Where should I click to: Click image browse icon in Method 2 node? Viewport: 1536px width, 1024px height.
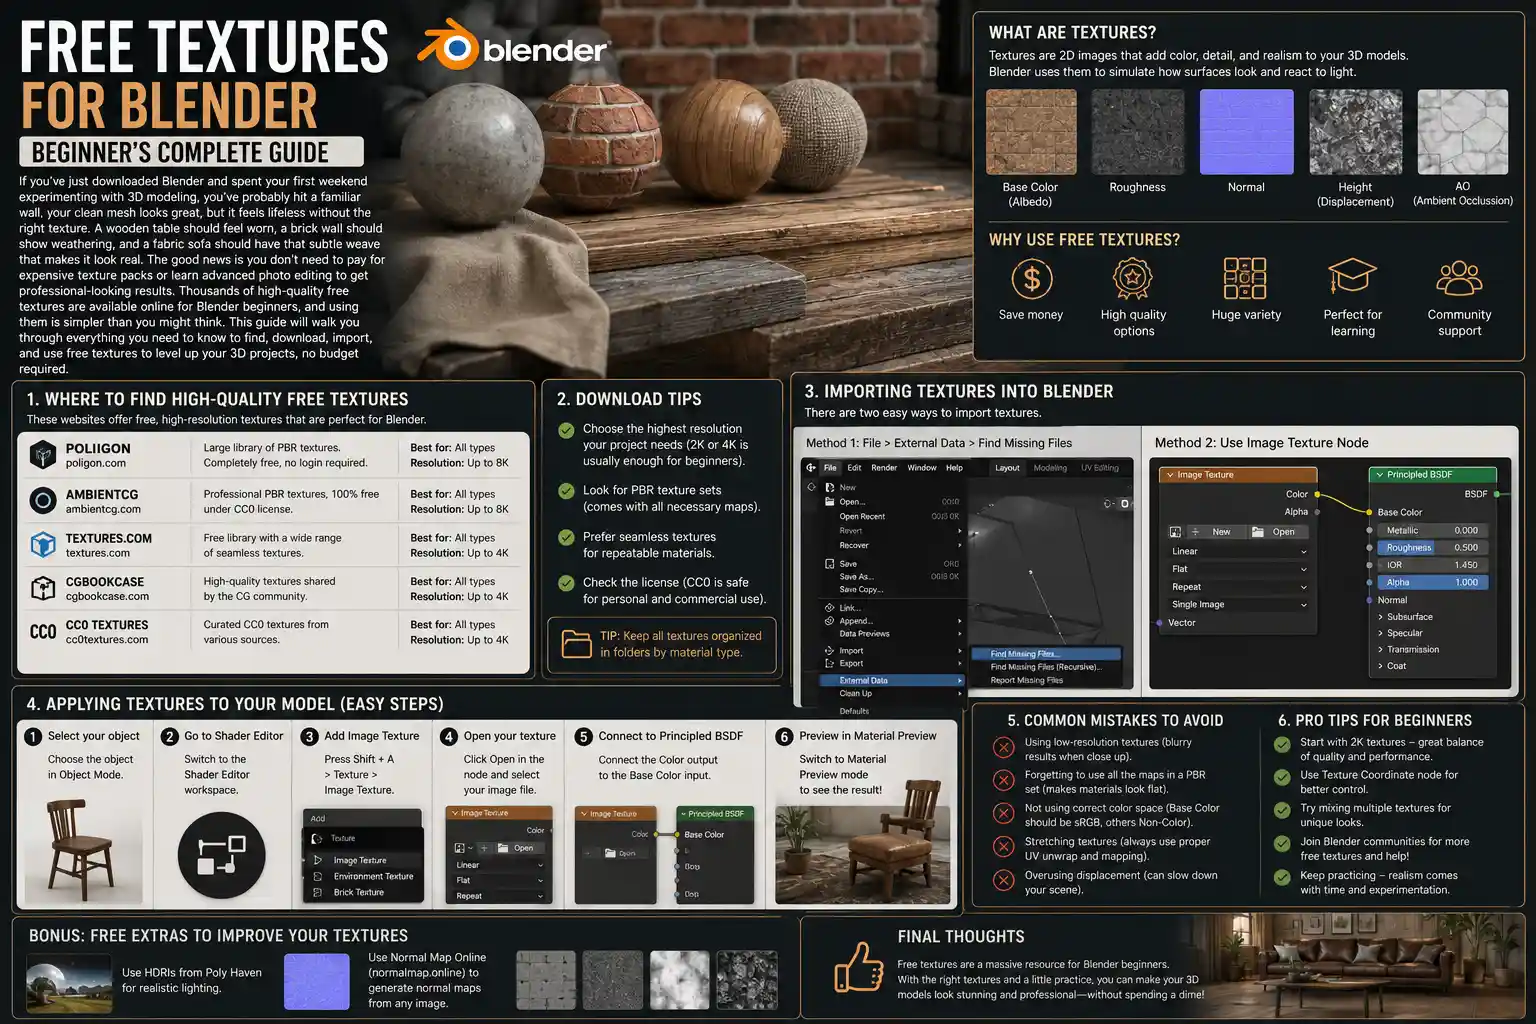[x=1176, y=532]
